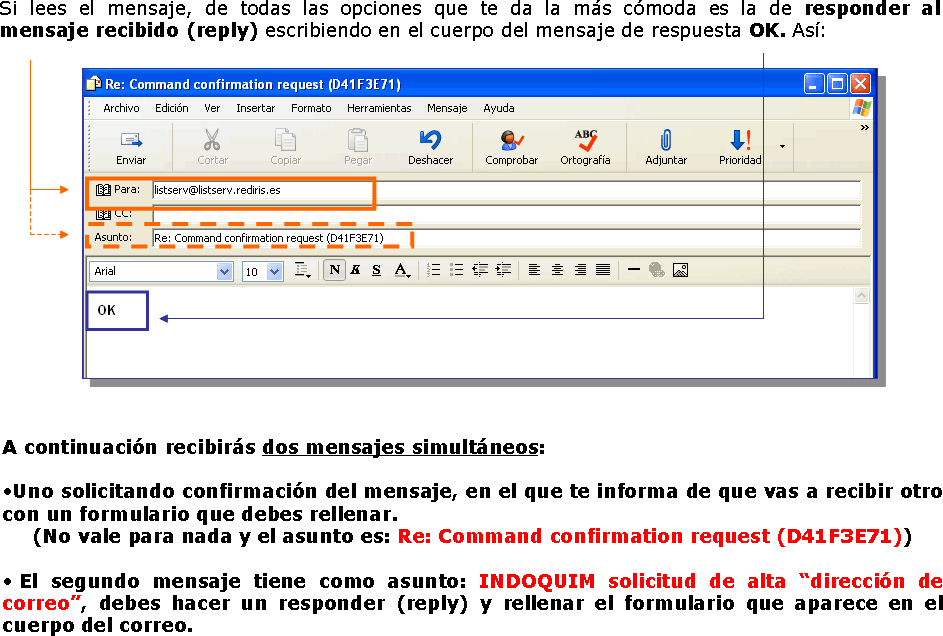This screenshot has height=636, width=943.
Task: Set message priority with Prioridad icon
Action: click(739, 147)
